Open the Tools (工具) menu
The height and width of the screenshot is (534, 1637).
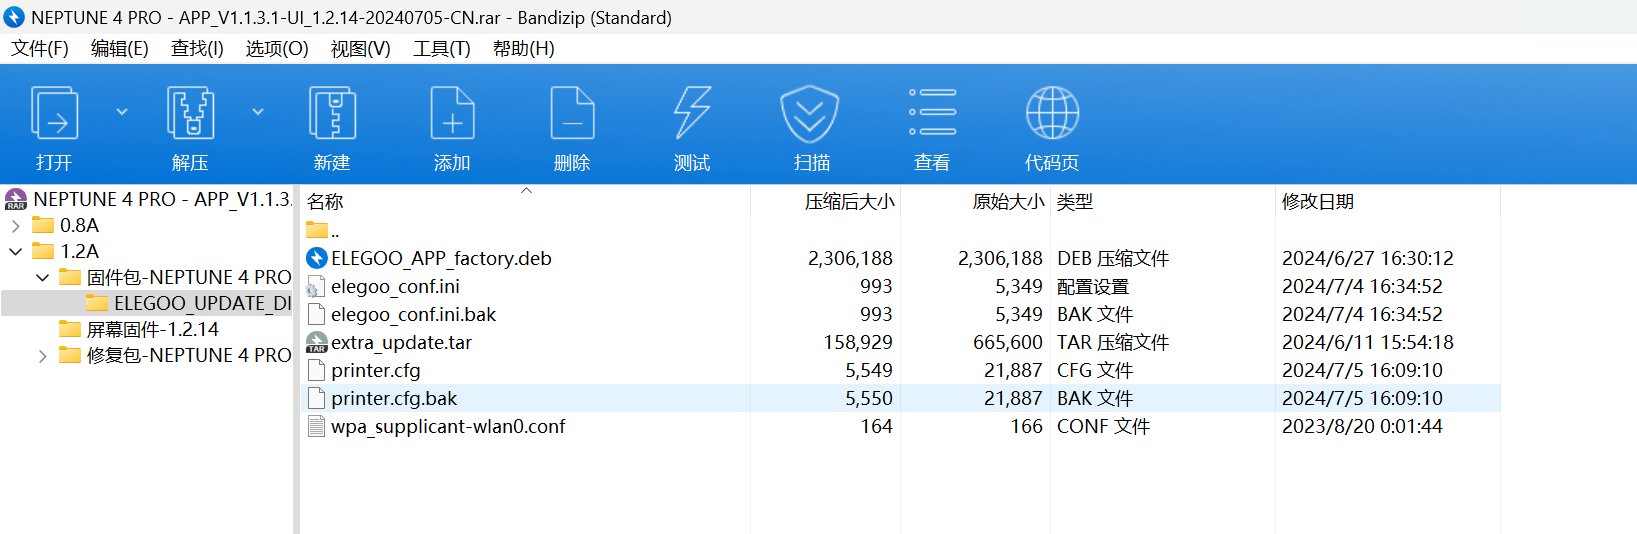(441, 49)
